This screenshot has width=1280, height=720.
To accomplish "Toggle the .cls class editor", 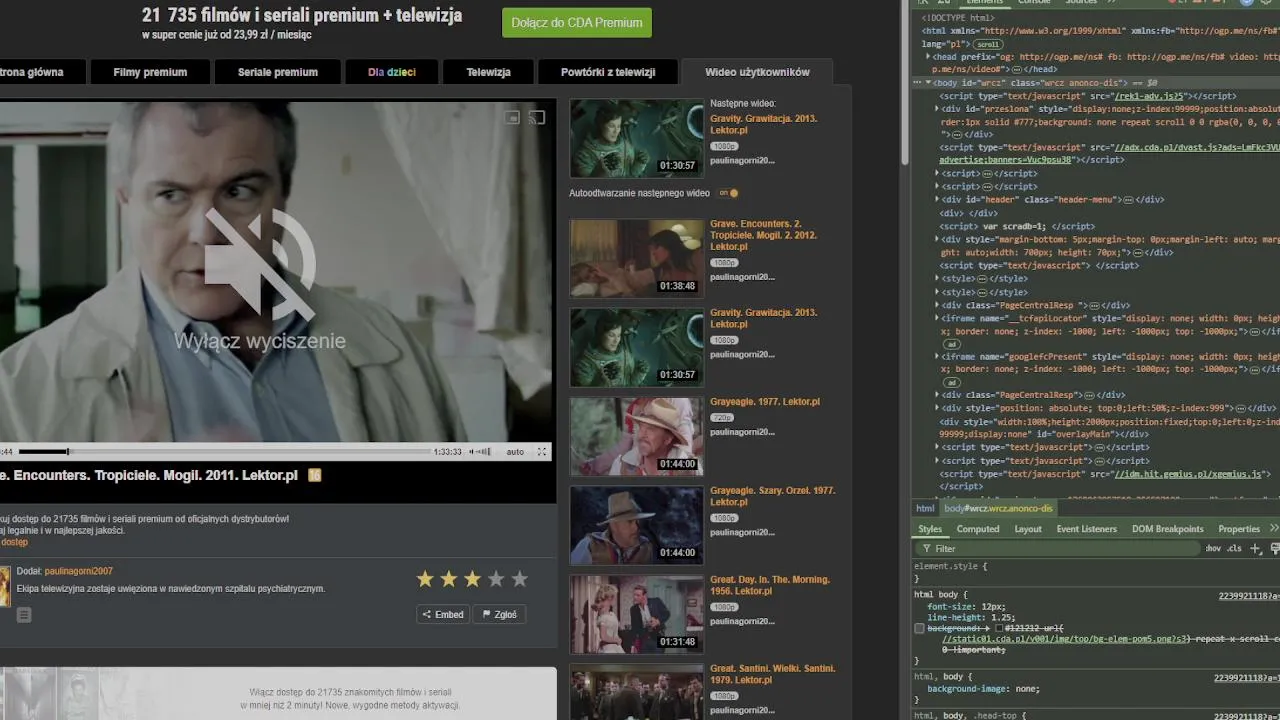I will 1234,548.
